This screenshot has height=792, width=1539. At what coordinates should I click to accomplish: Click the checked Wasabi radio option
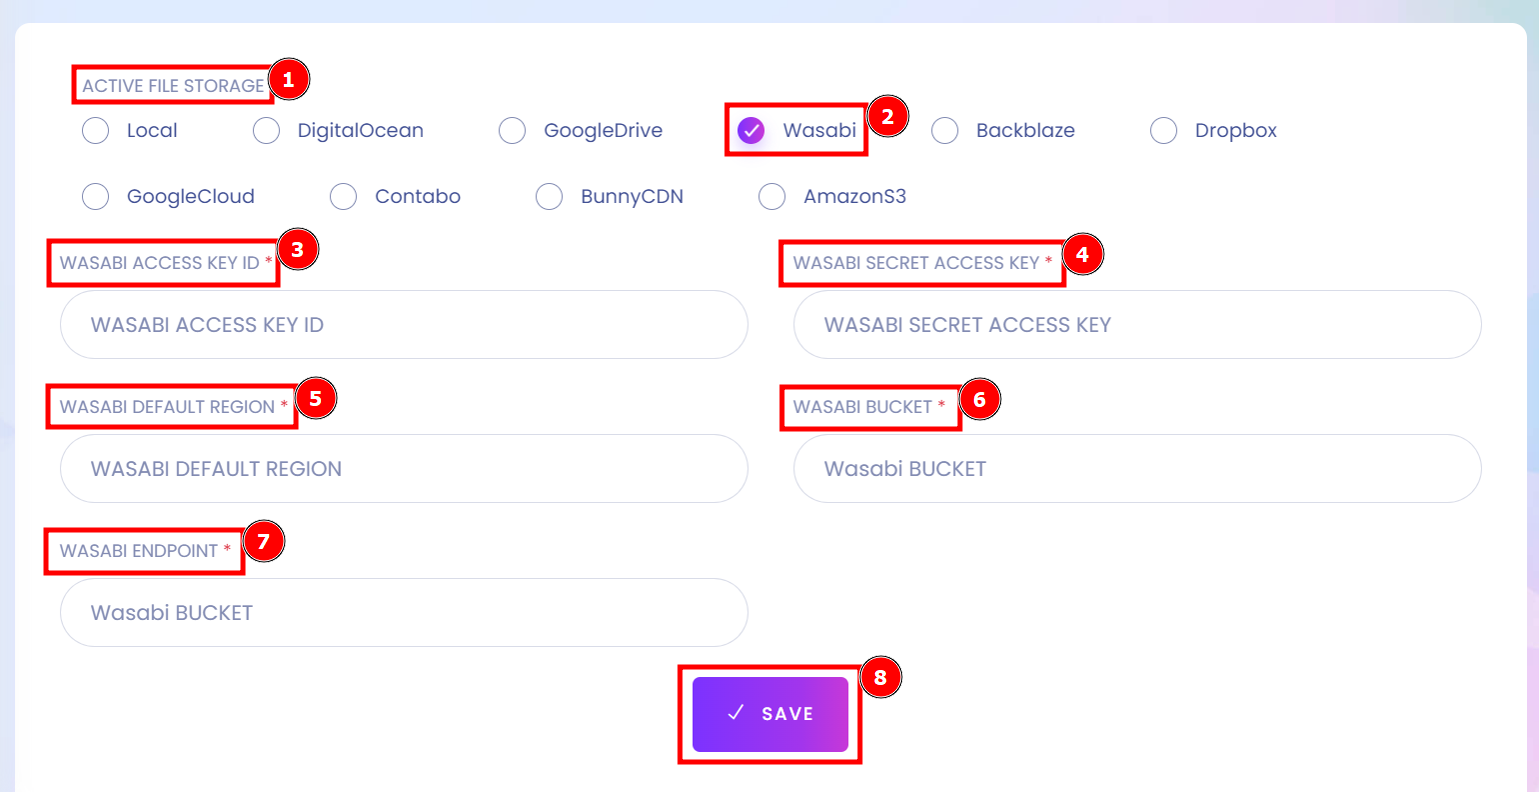[x=751, y=130]
